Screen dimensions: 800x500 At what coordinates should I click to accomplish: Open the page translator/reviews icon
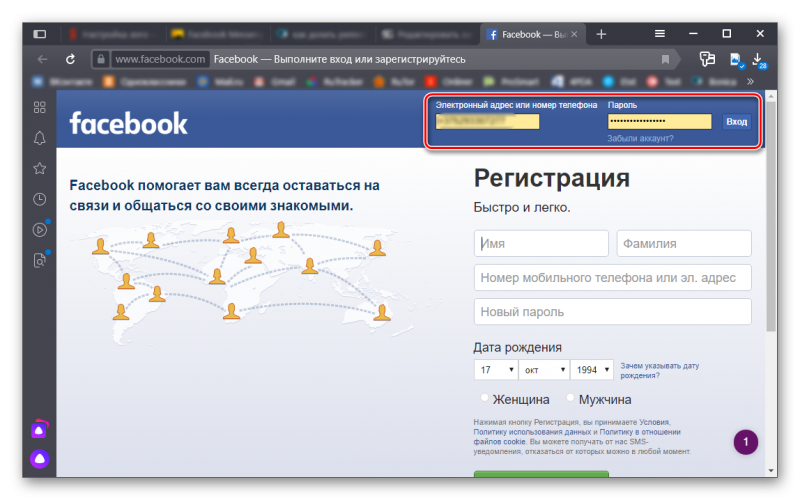tap(707, 59)
